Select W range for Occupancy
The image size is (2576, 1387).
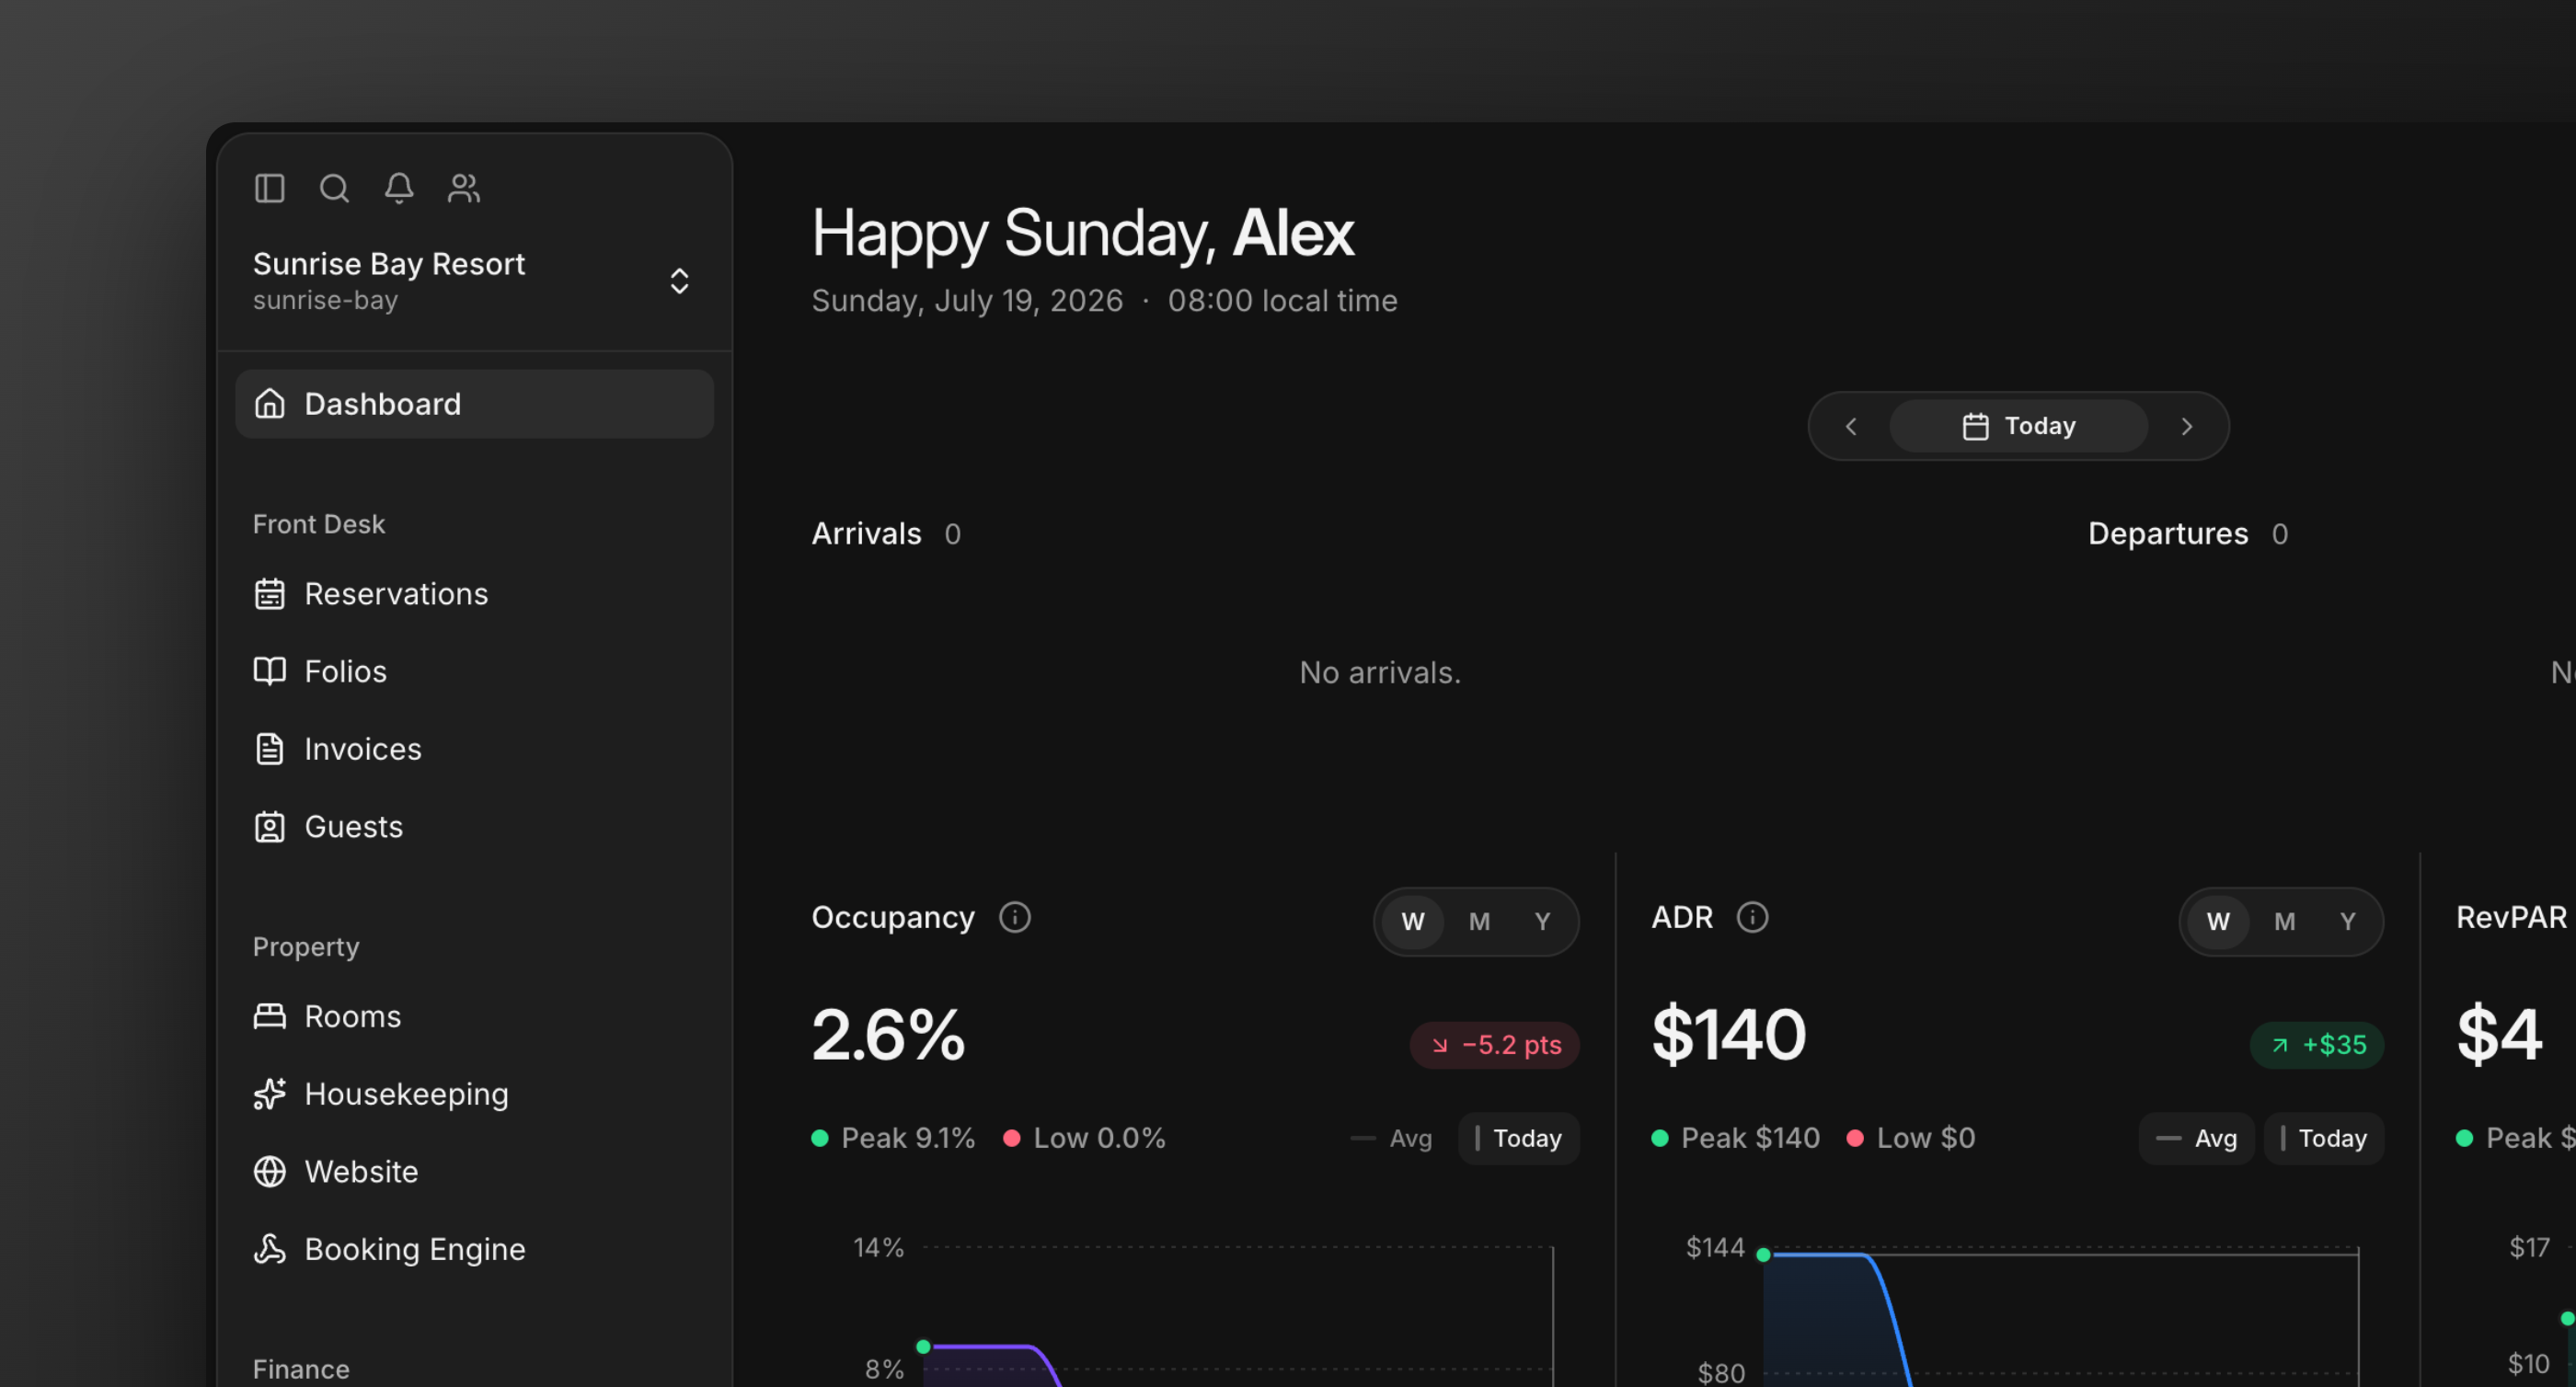(x=1412, y=922)
